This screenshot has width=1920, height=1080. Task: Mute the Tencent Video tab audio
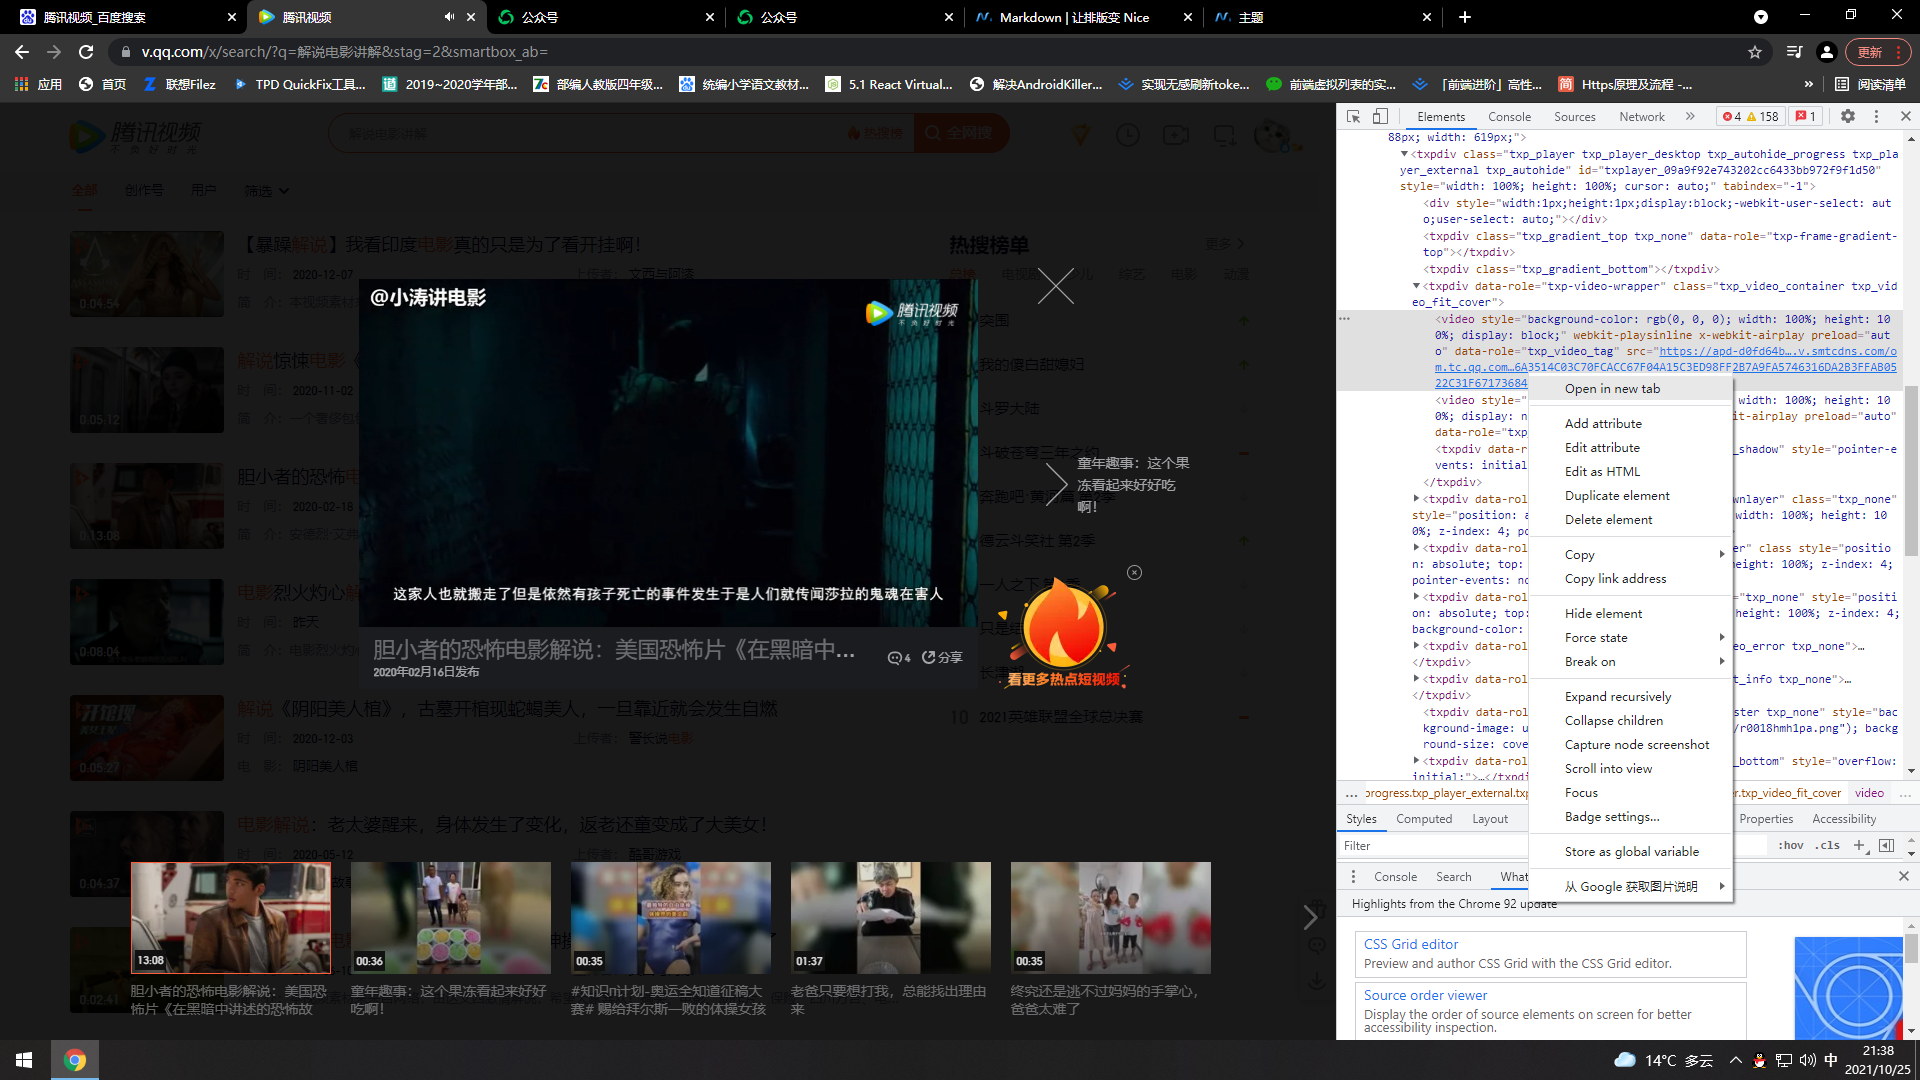(x=449, y=17)
